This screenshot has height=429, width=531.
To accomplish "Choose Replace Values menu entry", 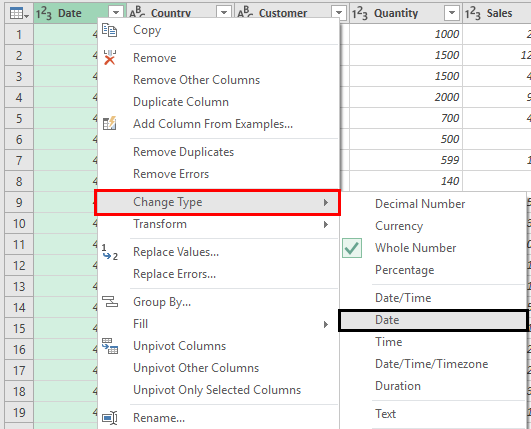I will (x=176, y=252).
